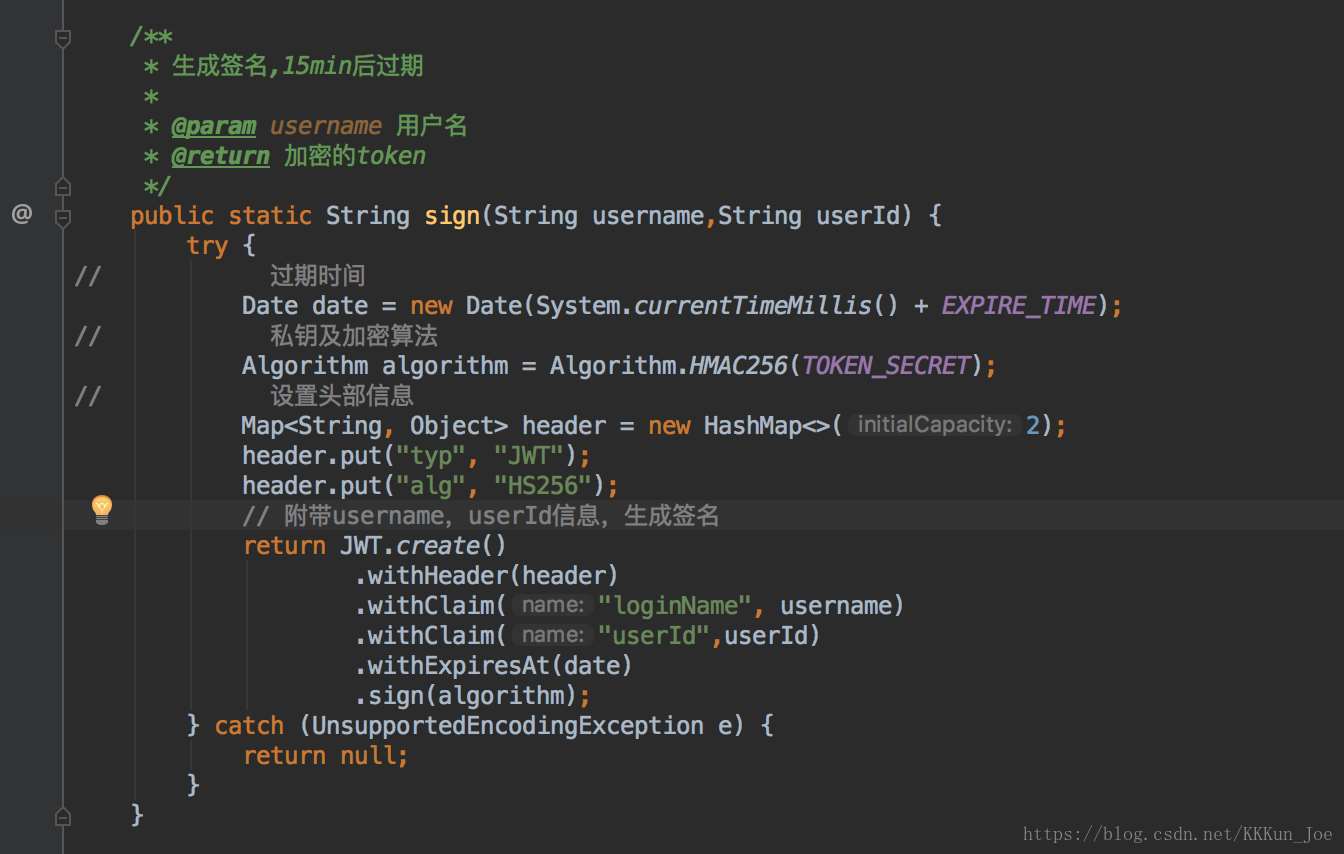
Task: Click the public keyword in method declaration
Action: 172,216
